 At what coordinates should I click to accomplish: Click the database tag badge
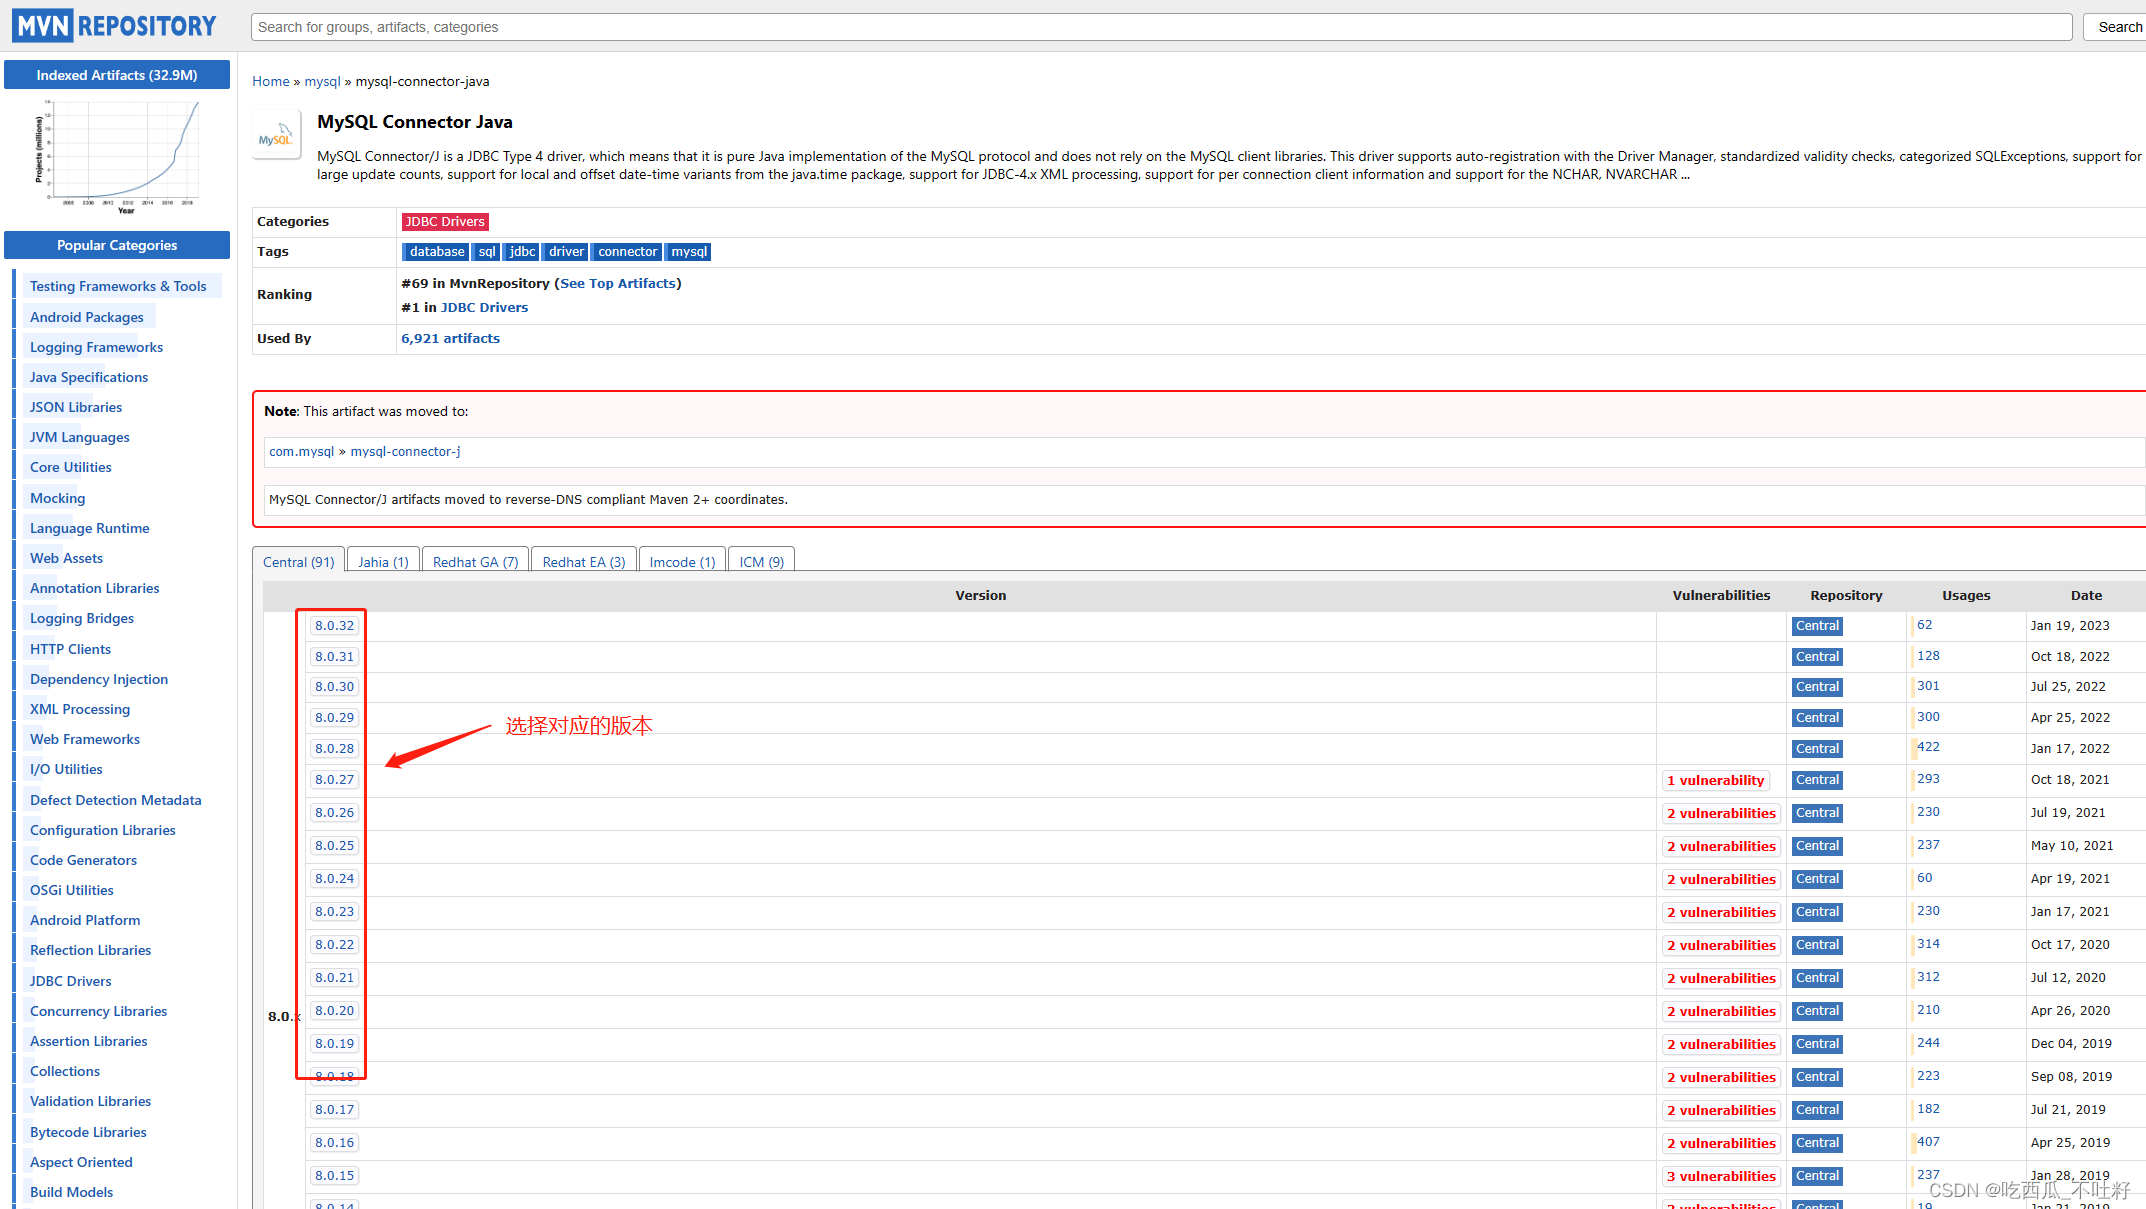pos(436,251)
